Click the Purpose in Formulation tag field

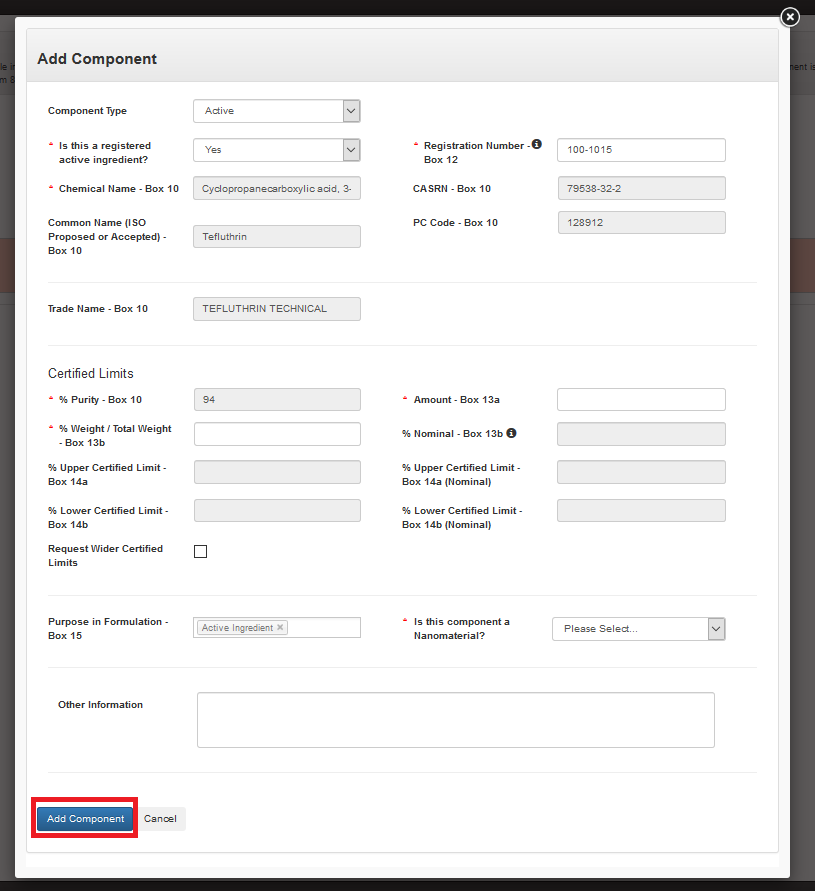click(323, 628)
